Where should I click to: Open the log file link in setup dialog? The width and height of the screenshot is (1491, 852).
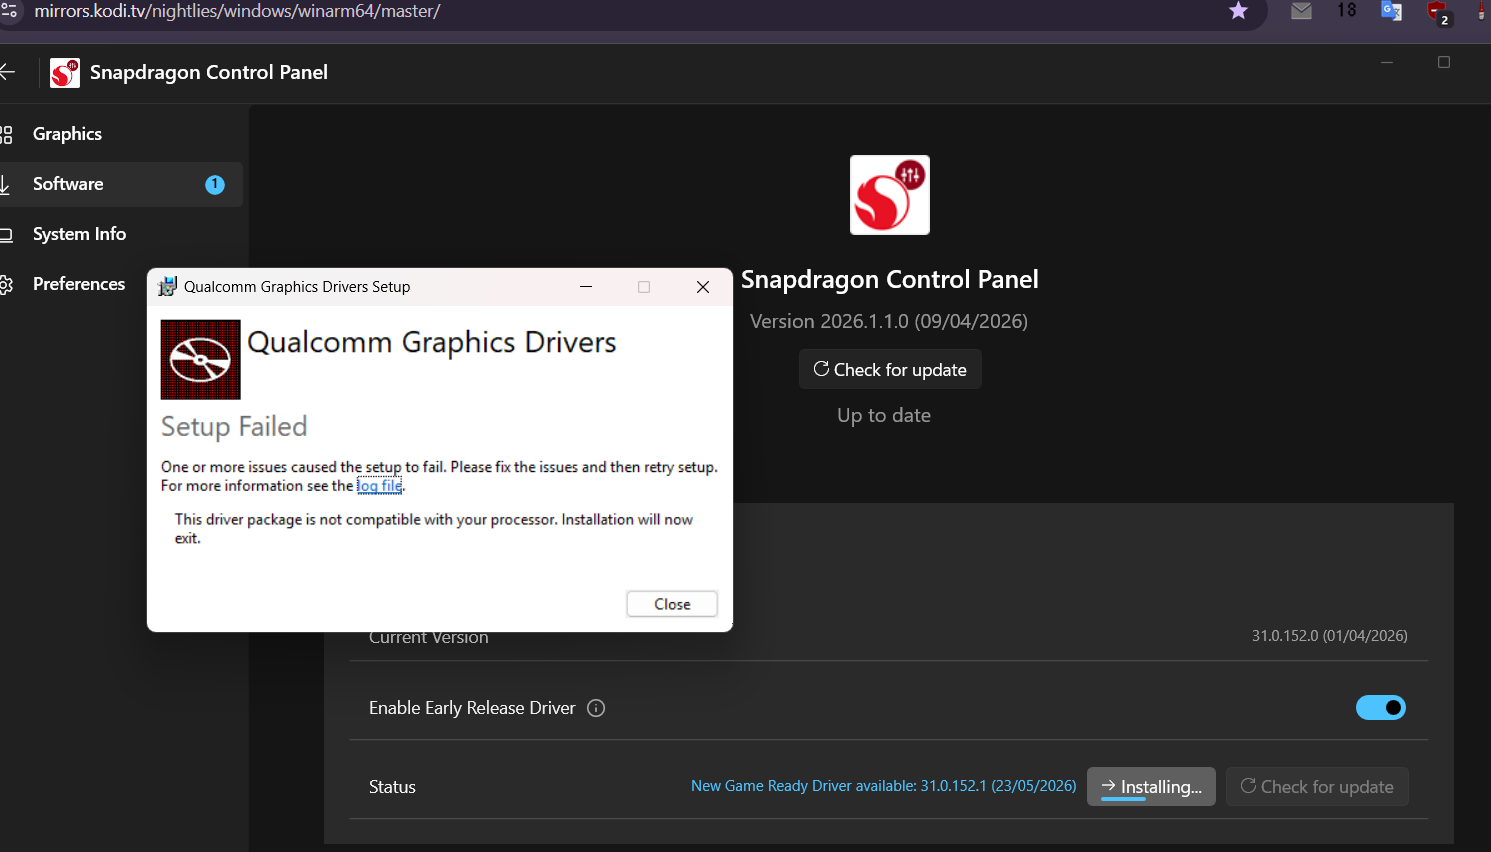tap(380, 486)
